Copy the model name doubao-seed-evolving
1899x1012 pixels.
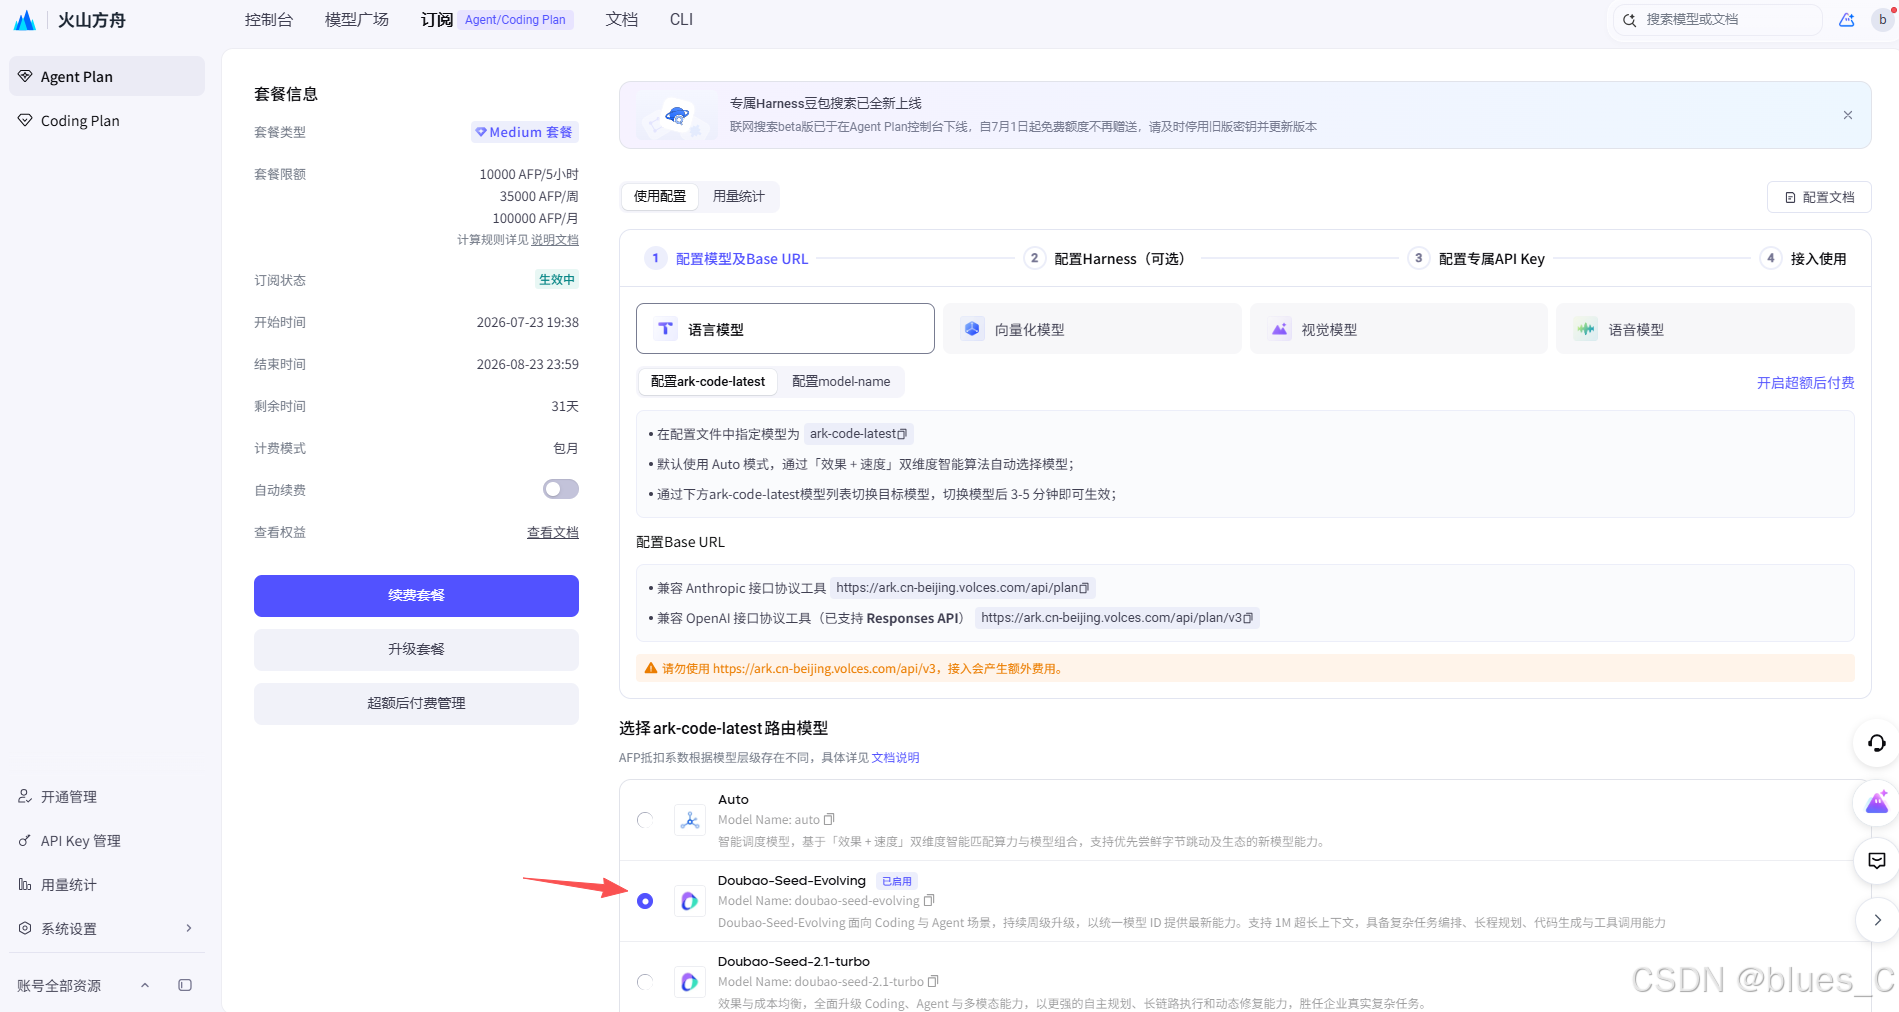pos(929,901)
